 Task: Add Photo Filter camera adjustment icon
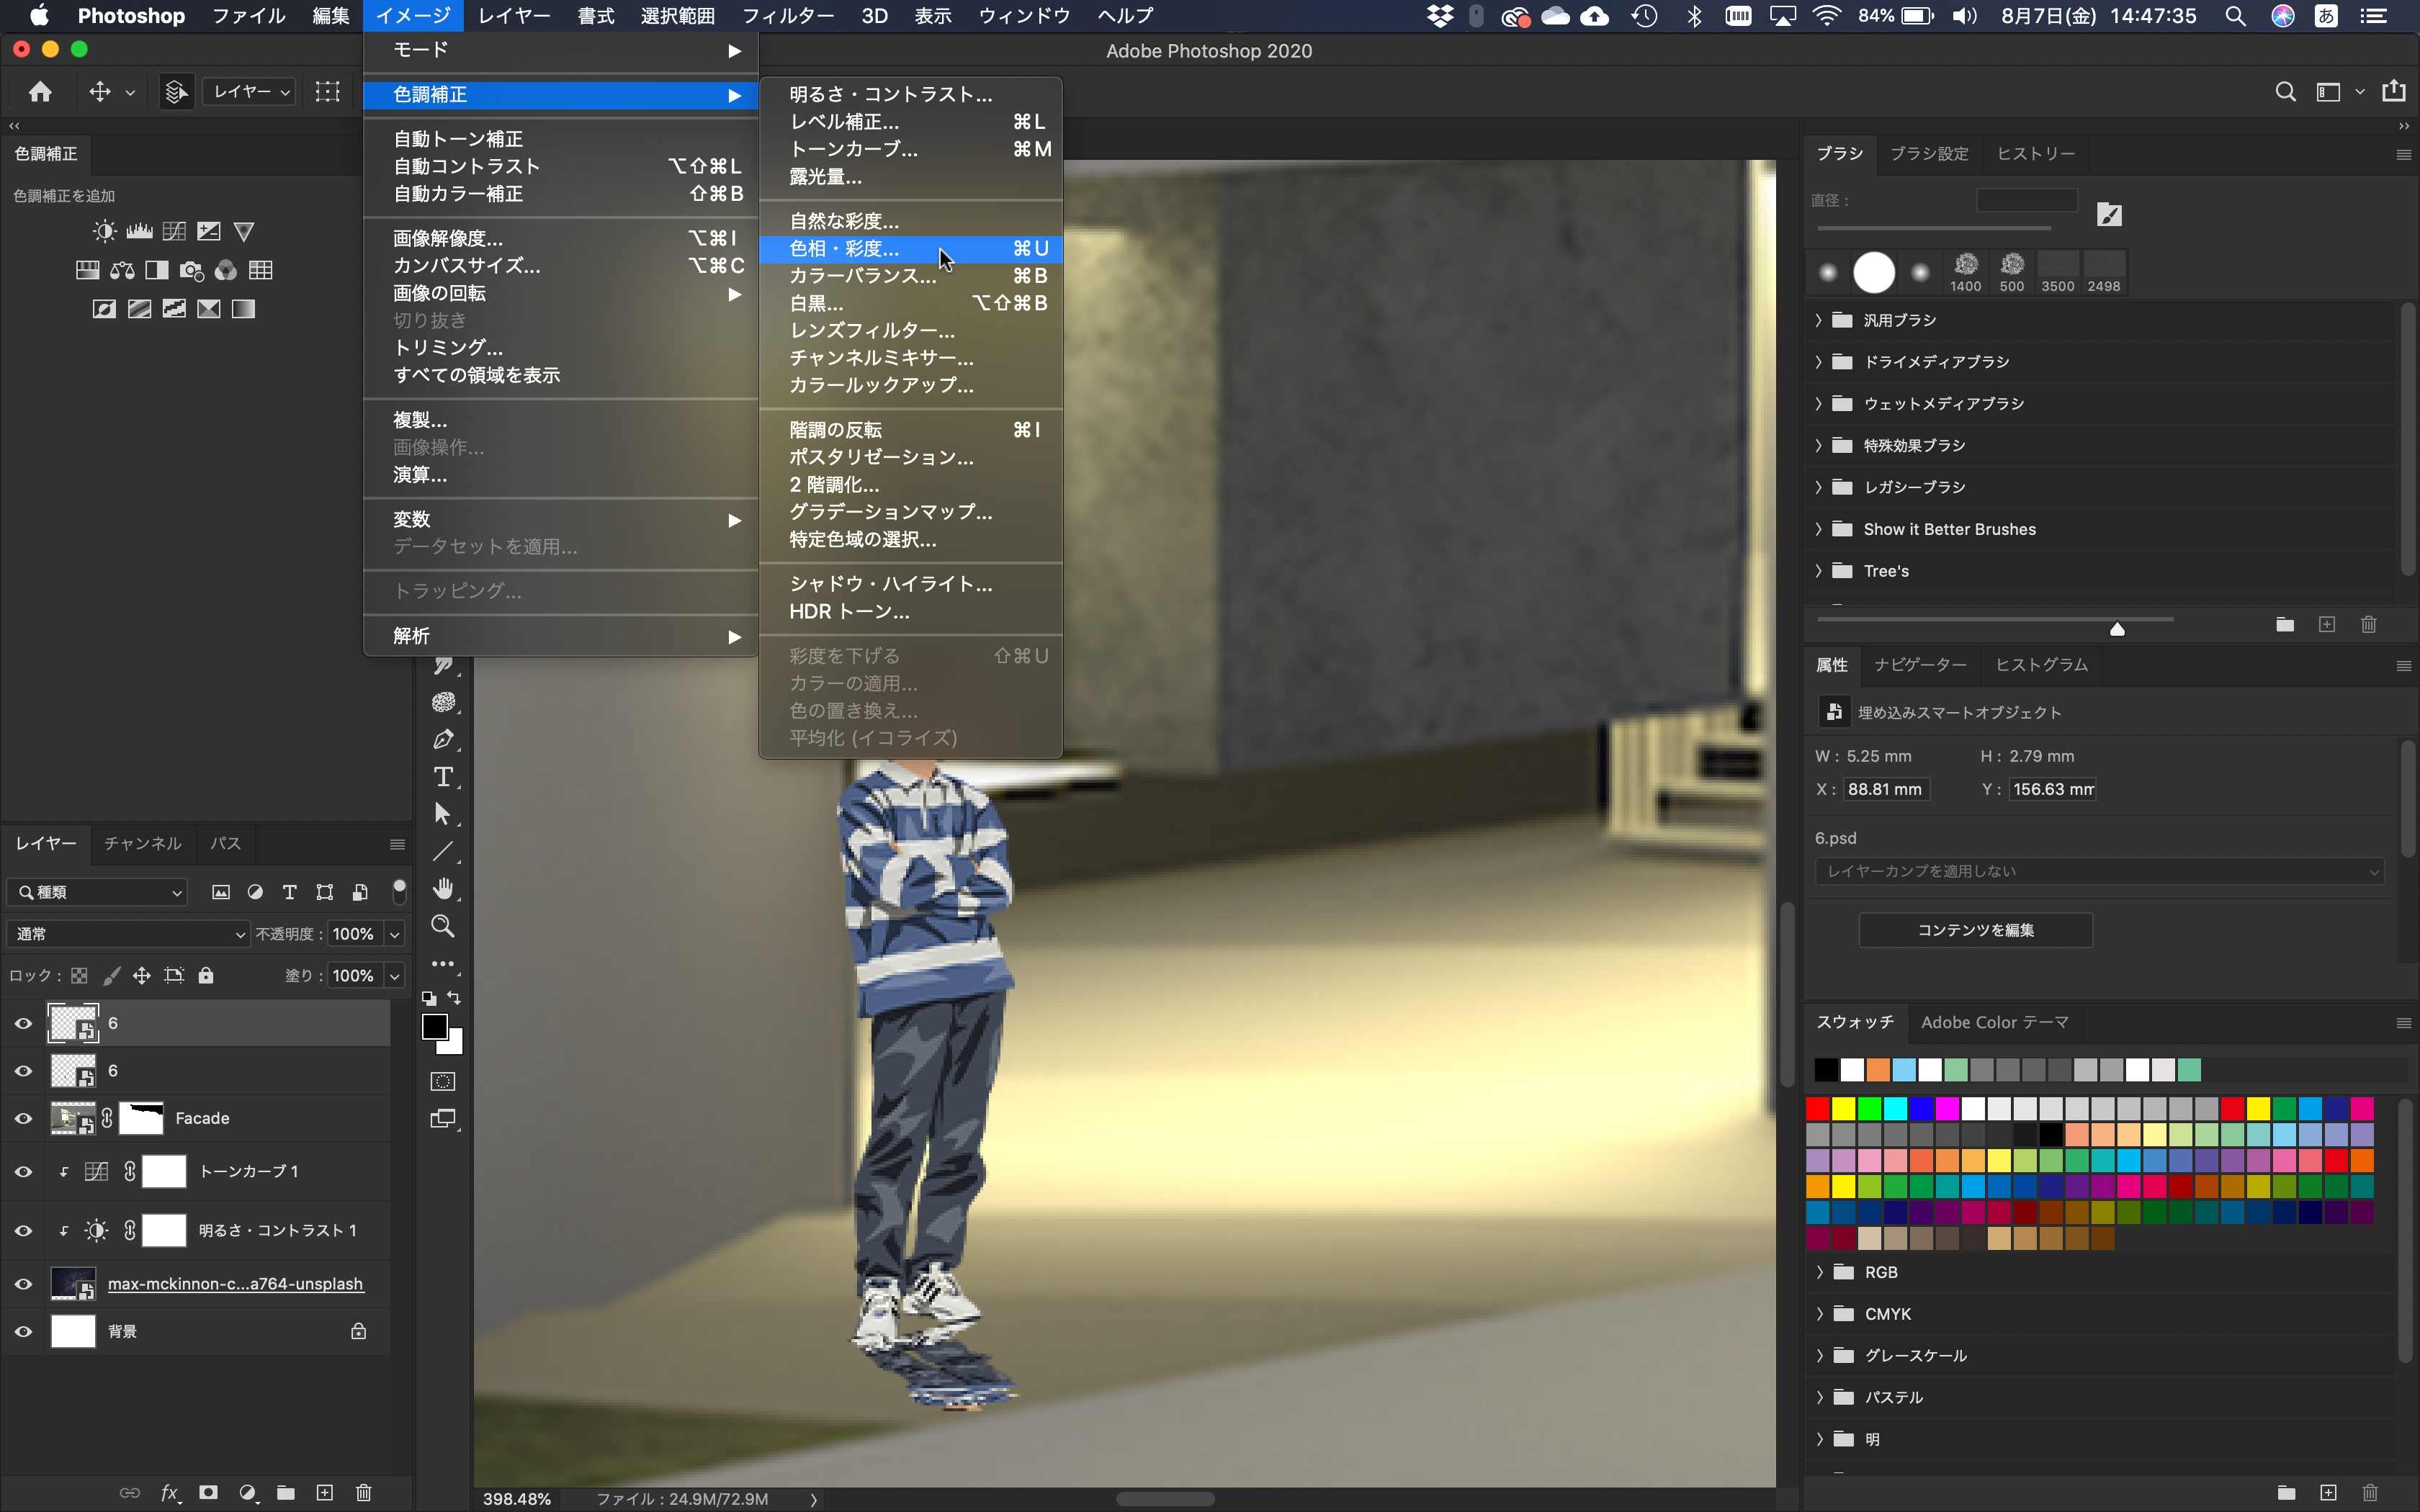[x=191, y=270]
